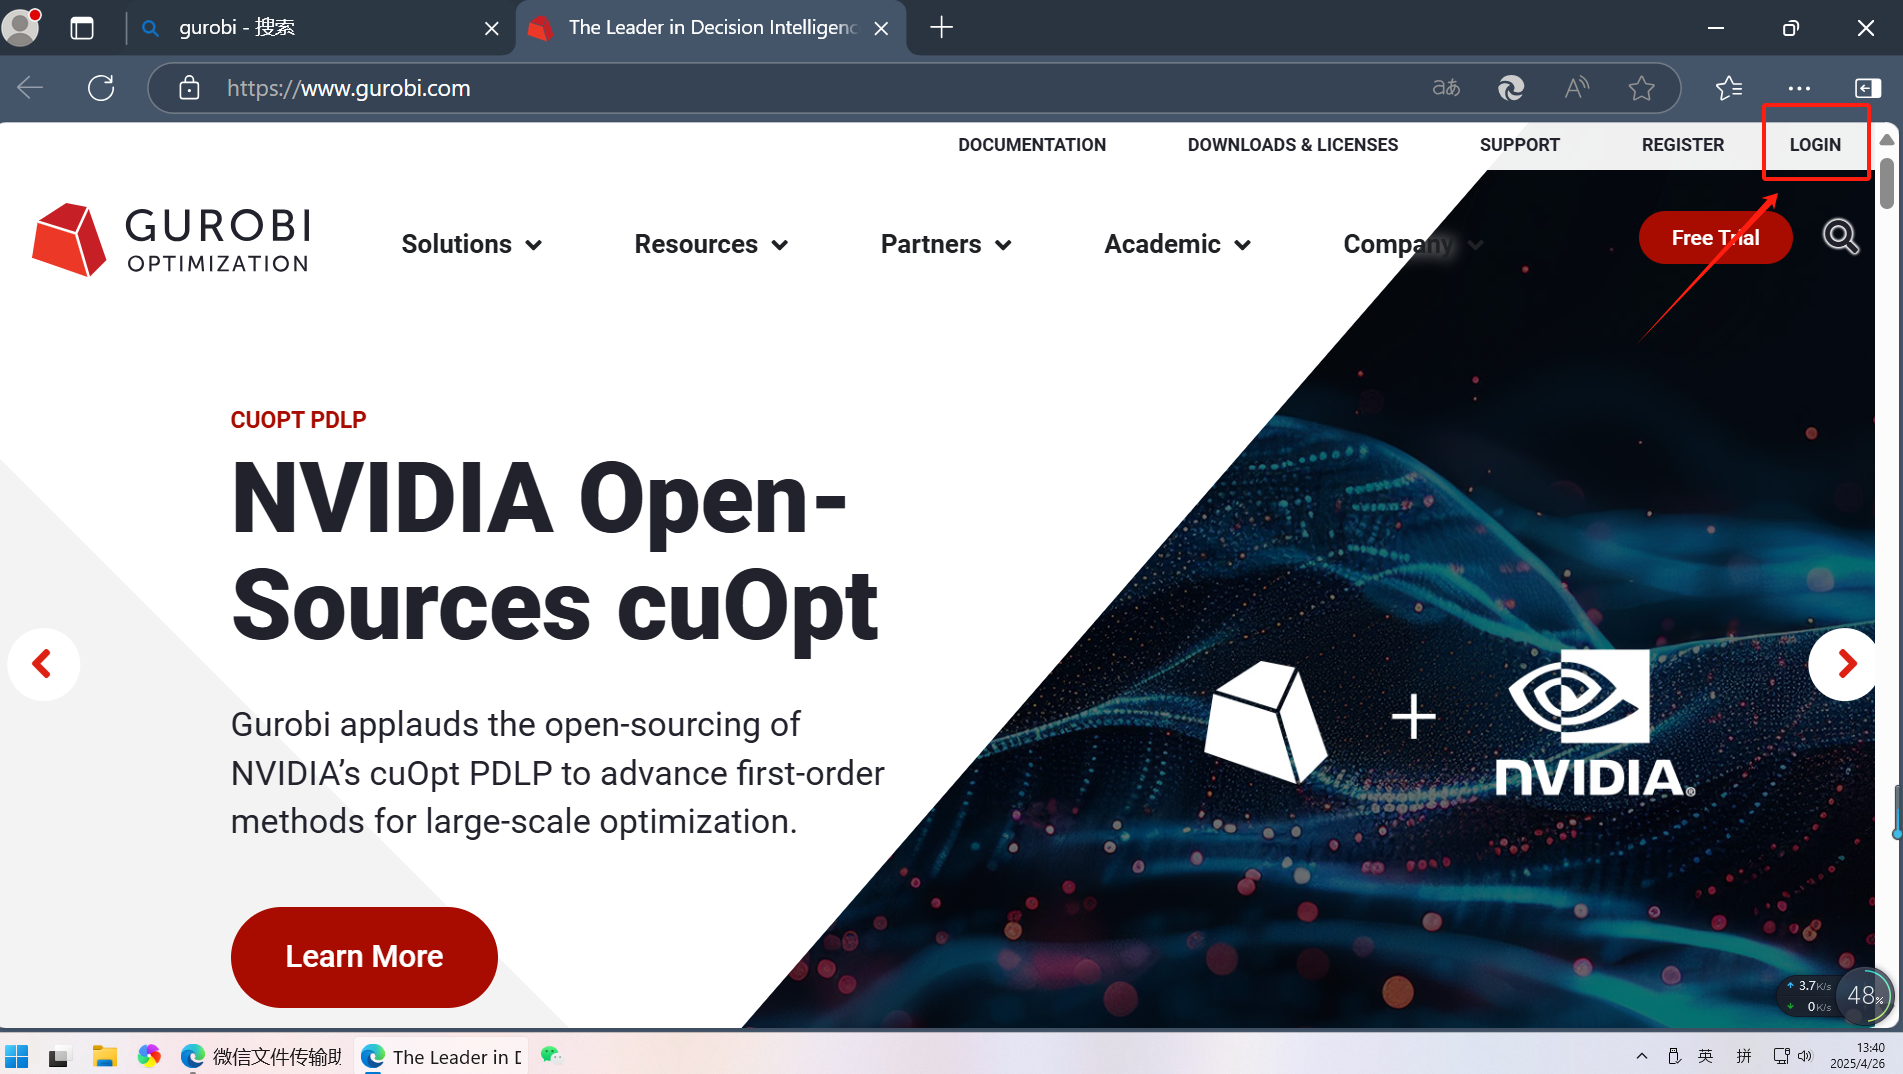Click the page vertical scrollbar thumb
Viewport: 1903px width, 1074px height.
1887,183
